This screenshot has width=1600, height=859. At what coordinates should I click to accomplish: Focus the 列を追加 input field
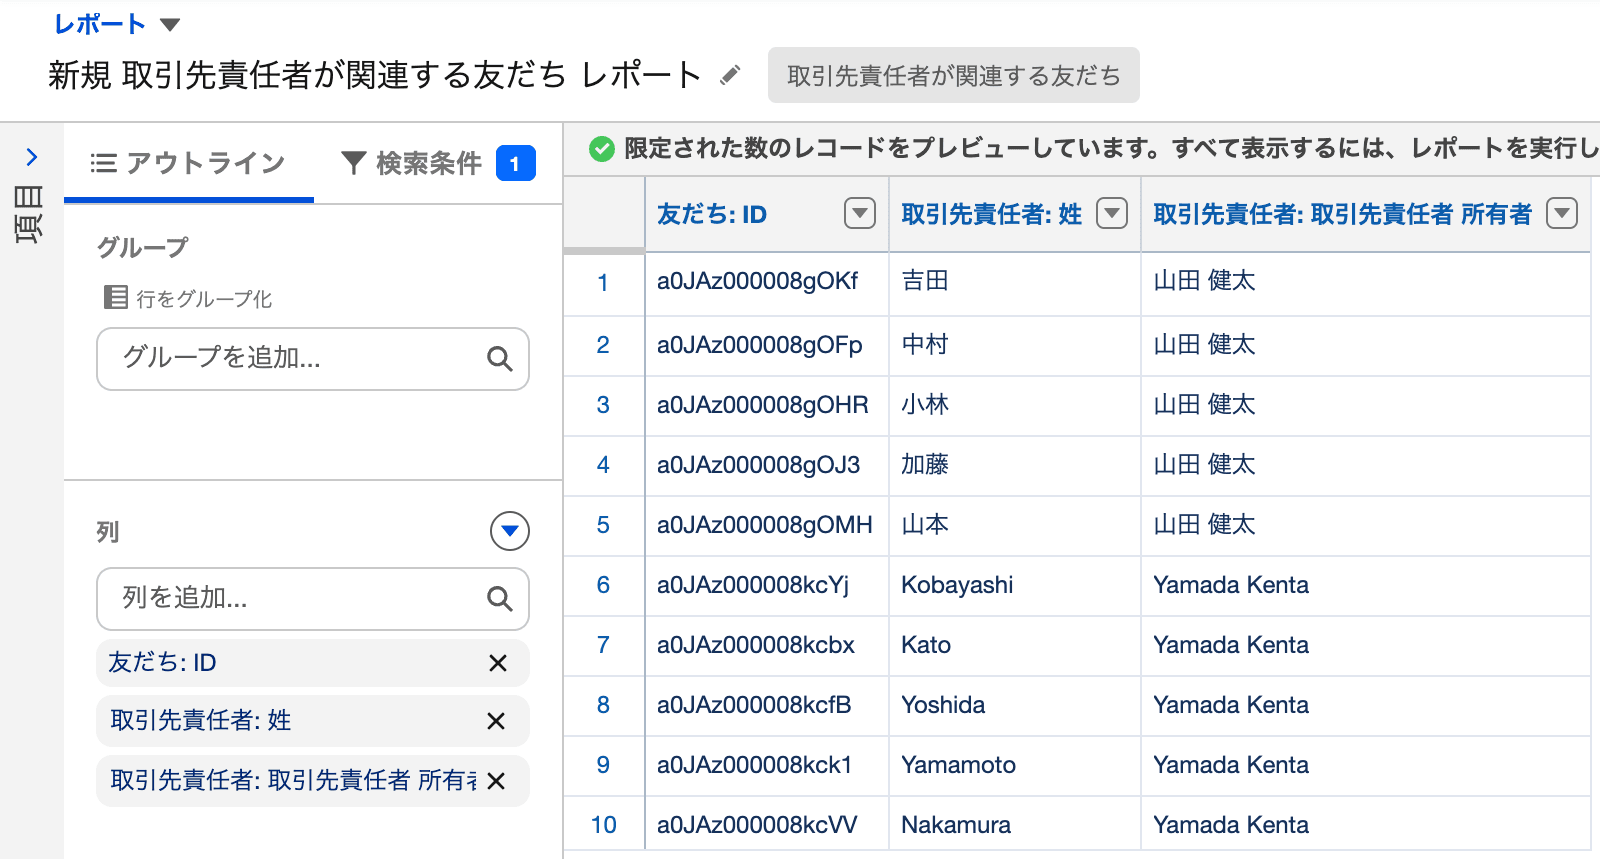pyautogui.click(x=313, y=598)
